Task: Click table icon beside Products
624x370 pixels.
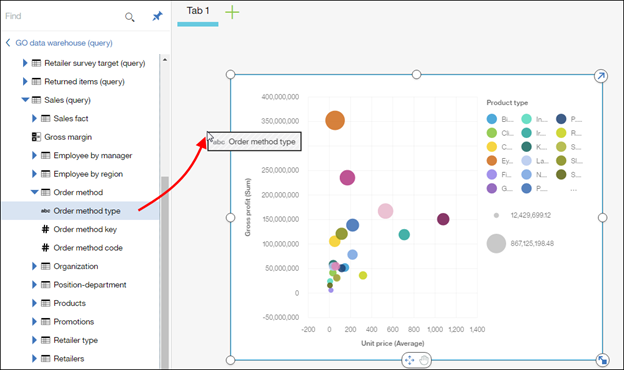Action: [46, 303]
